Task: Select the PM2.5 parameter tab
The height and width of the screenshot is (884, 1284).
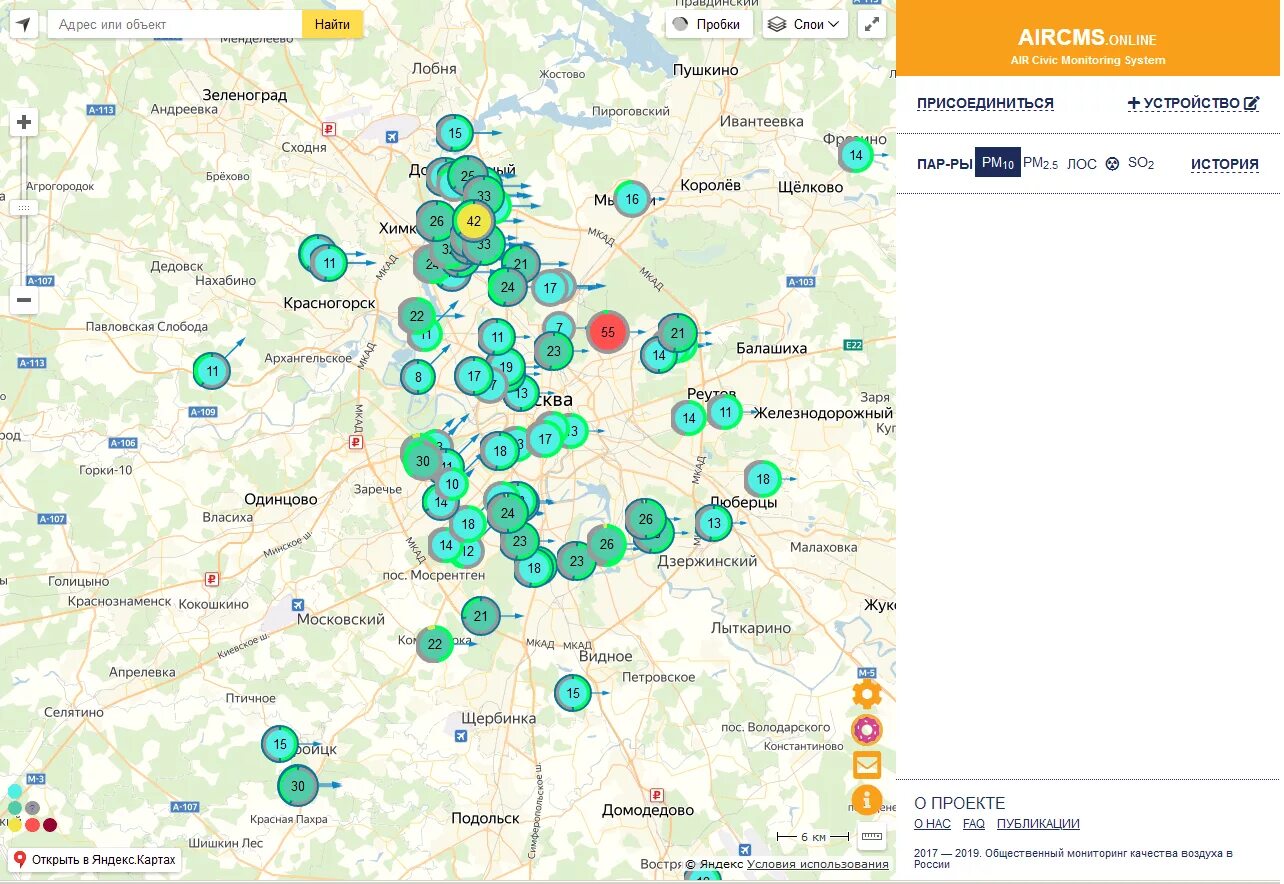Action: click(1040, 163)
